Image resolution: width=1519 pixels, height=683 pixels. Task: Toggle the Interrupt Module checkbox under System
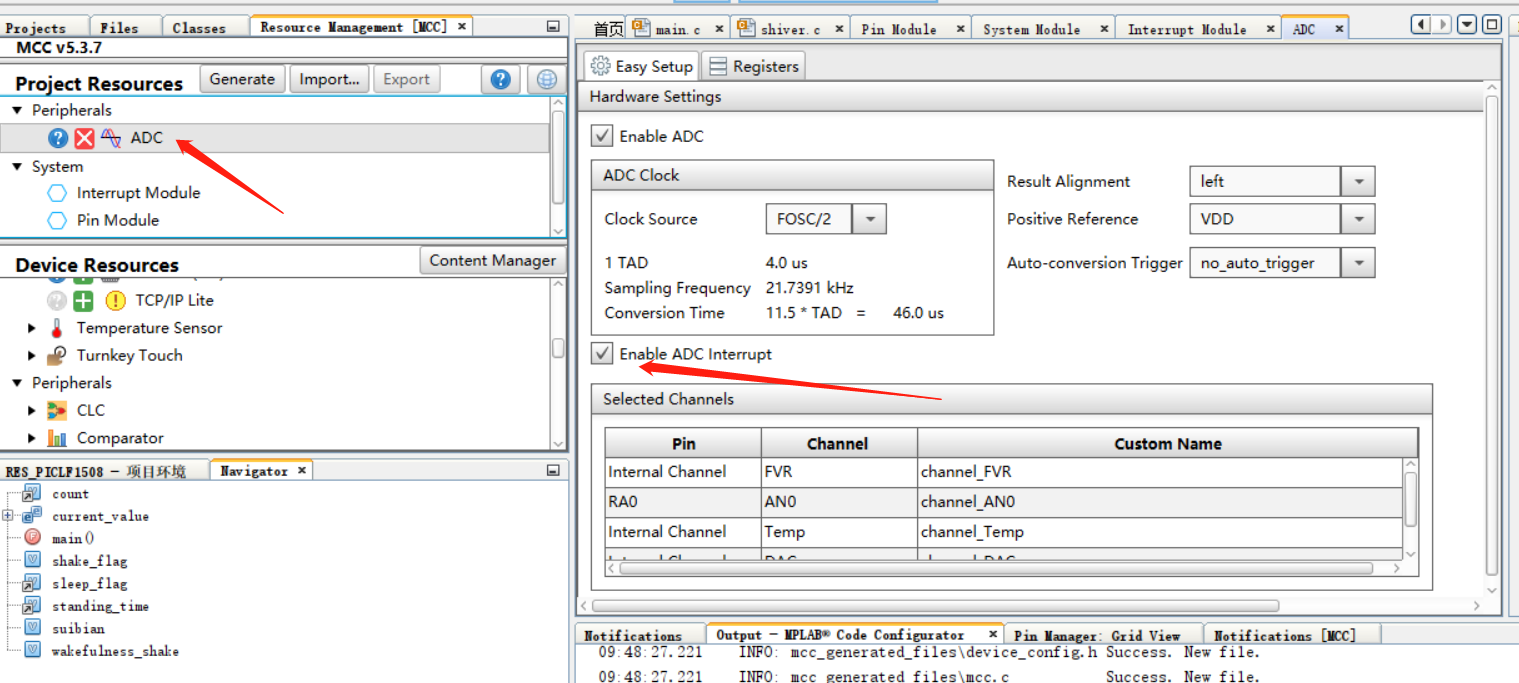57,193
